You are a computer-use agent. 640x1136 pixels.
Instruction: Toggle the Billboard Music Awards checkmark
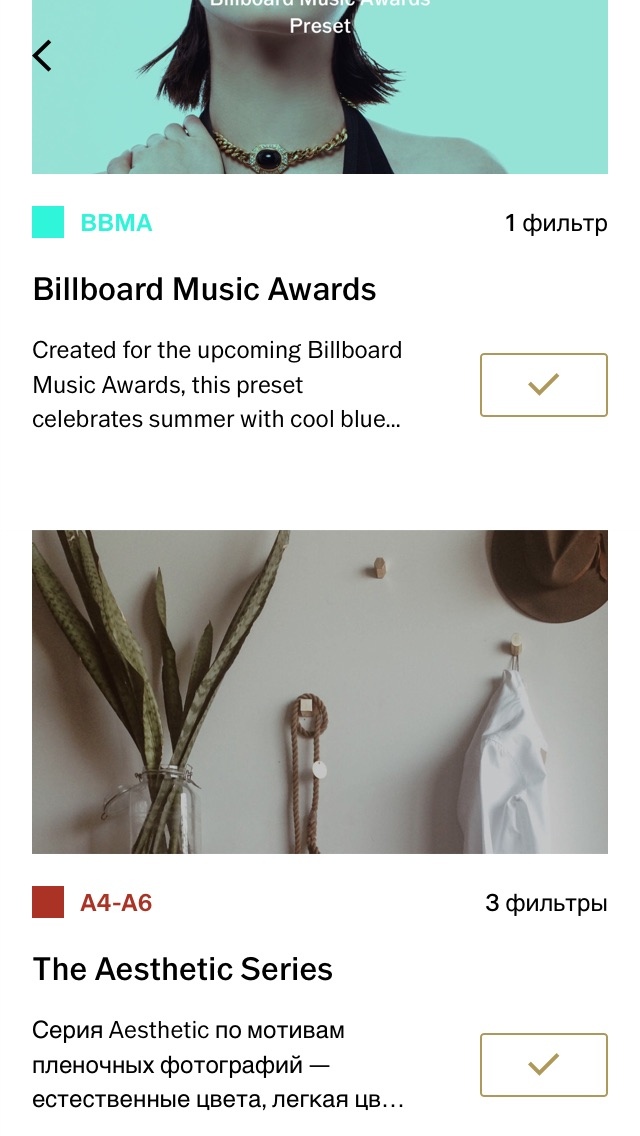[543, 385]
